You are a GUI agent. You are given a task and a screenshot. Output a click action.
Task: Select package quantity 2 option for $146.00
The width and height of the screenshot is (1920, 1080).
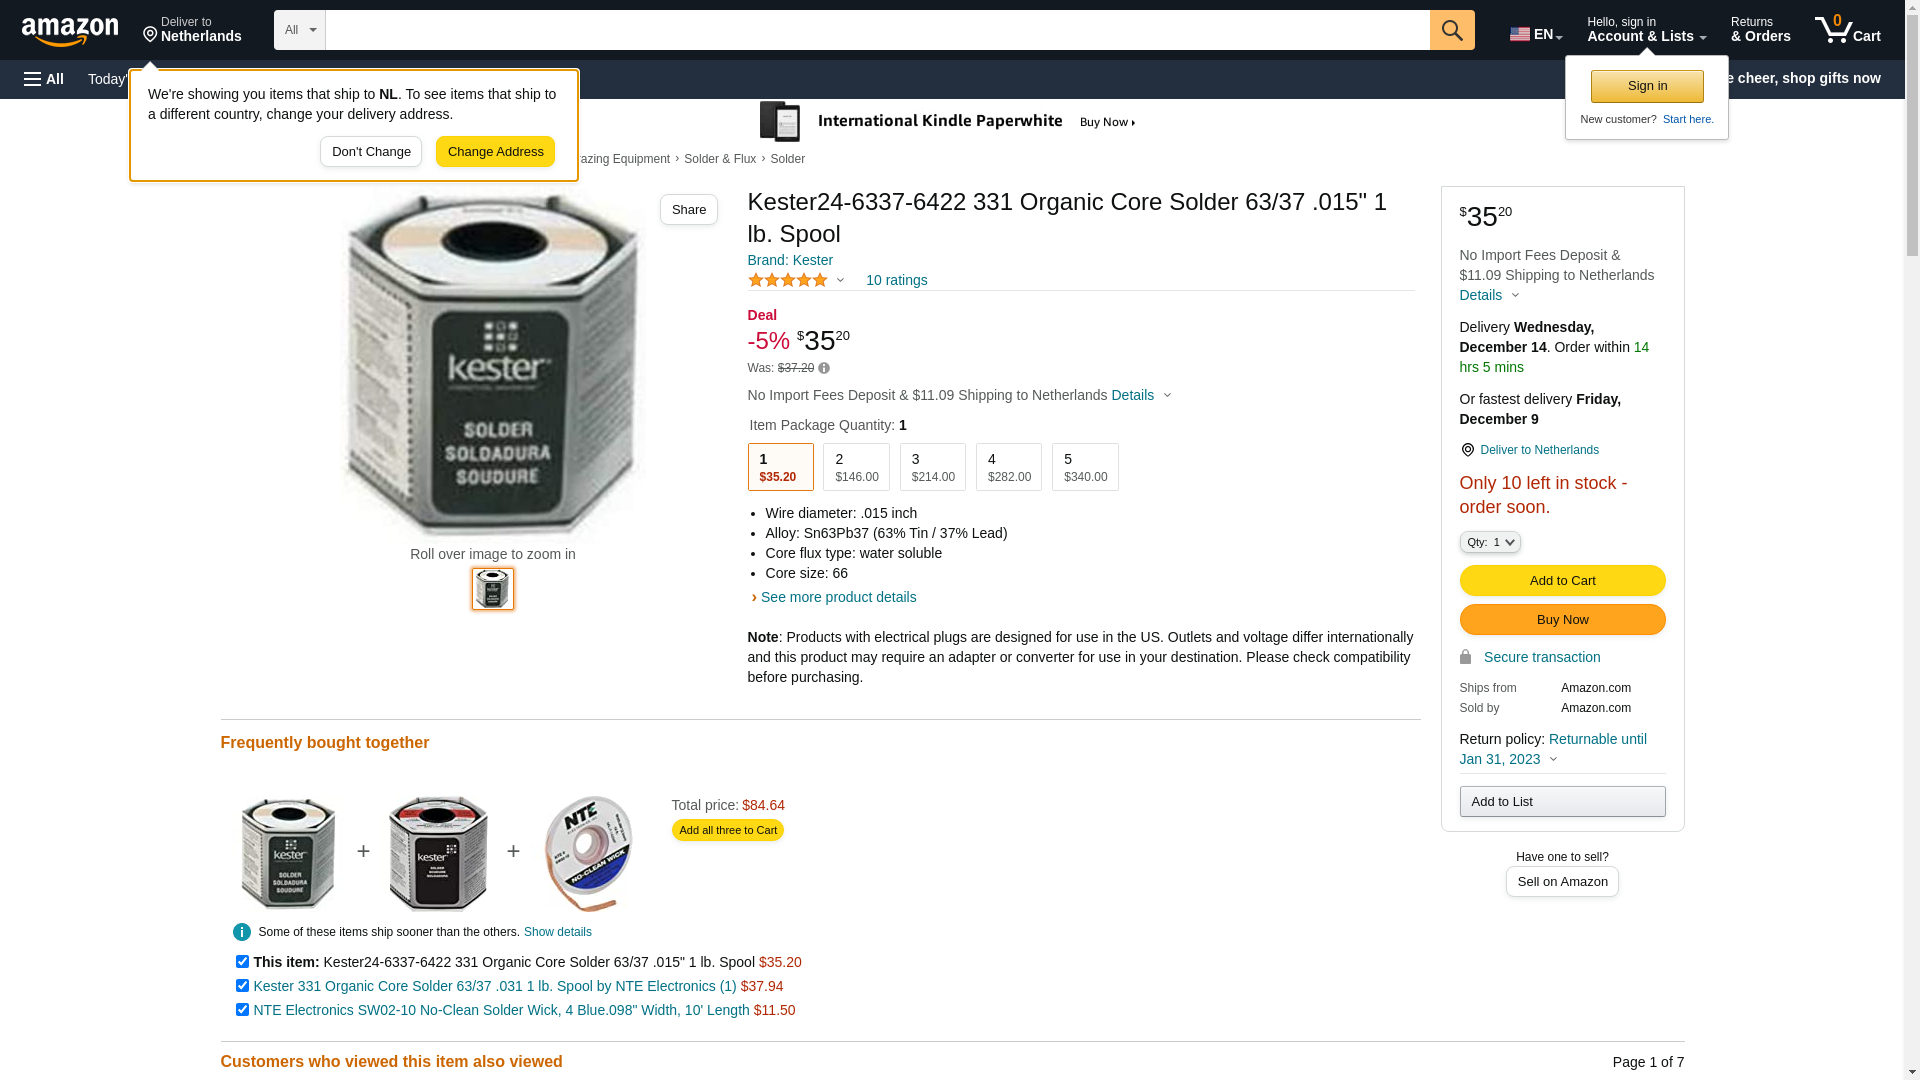(856, 467)
